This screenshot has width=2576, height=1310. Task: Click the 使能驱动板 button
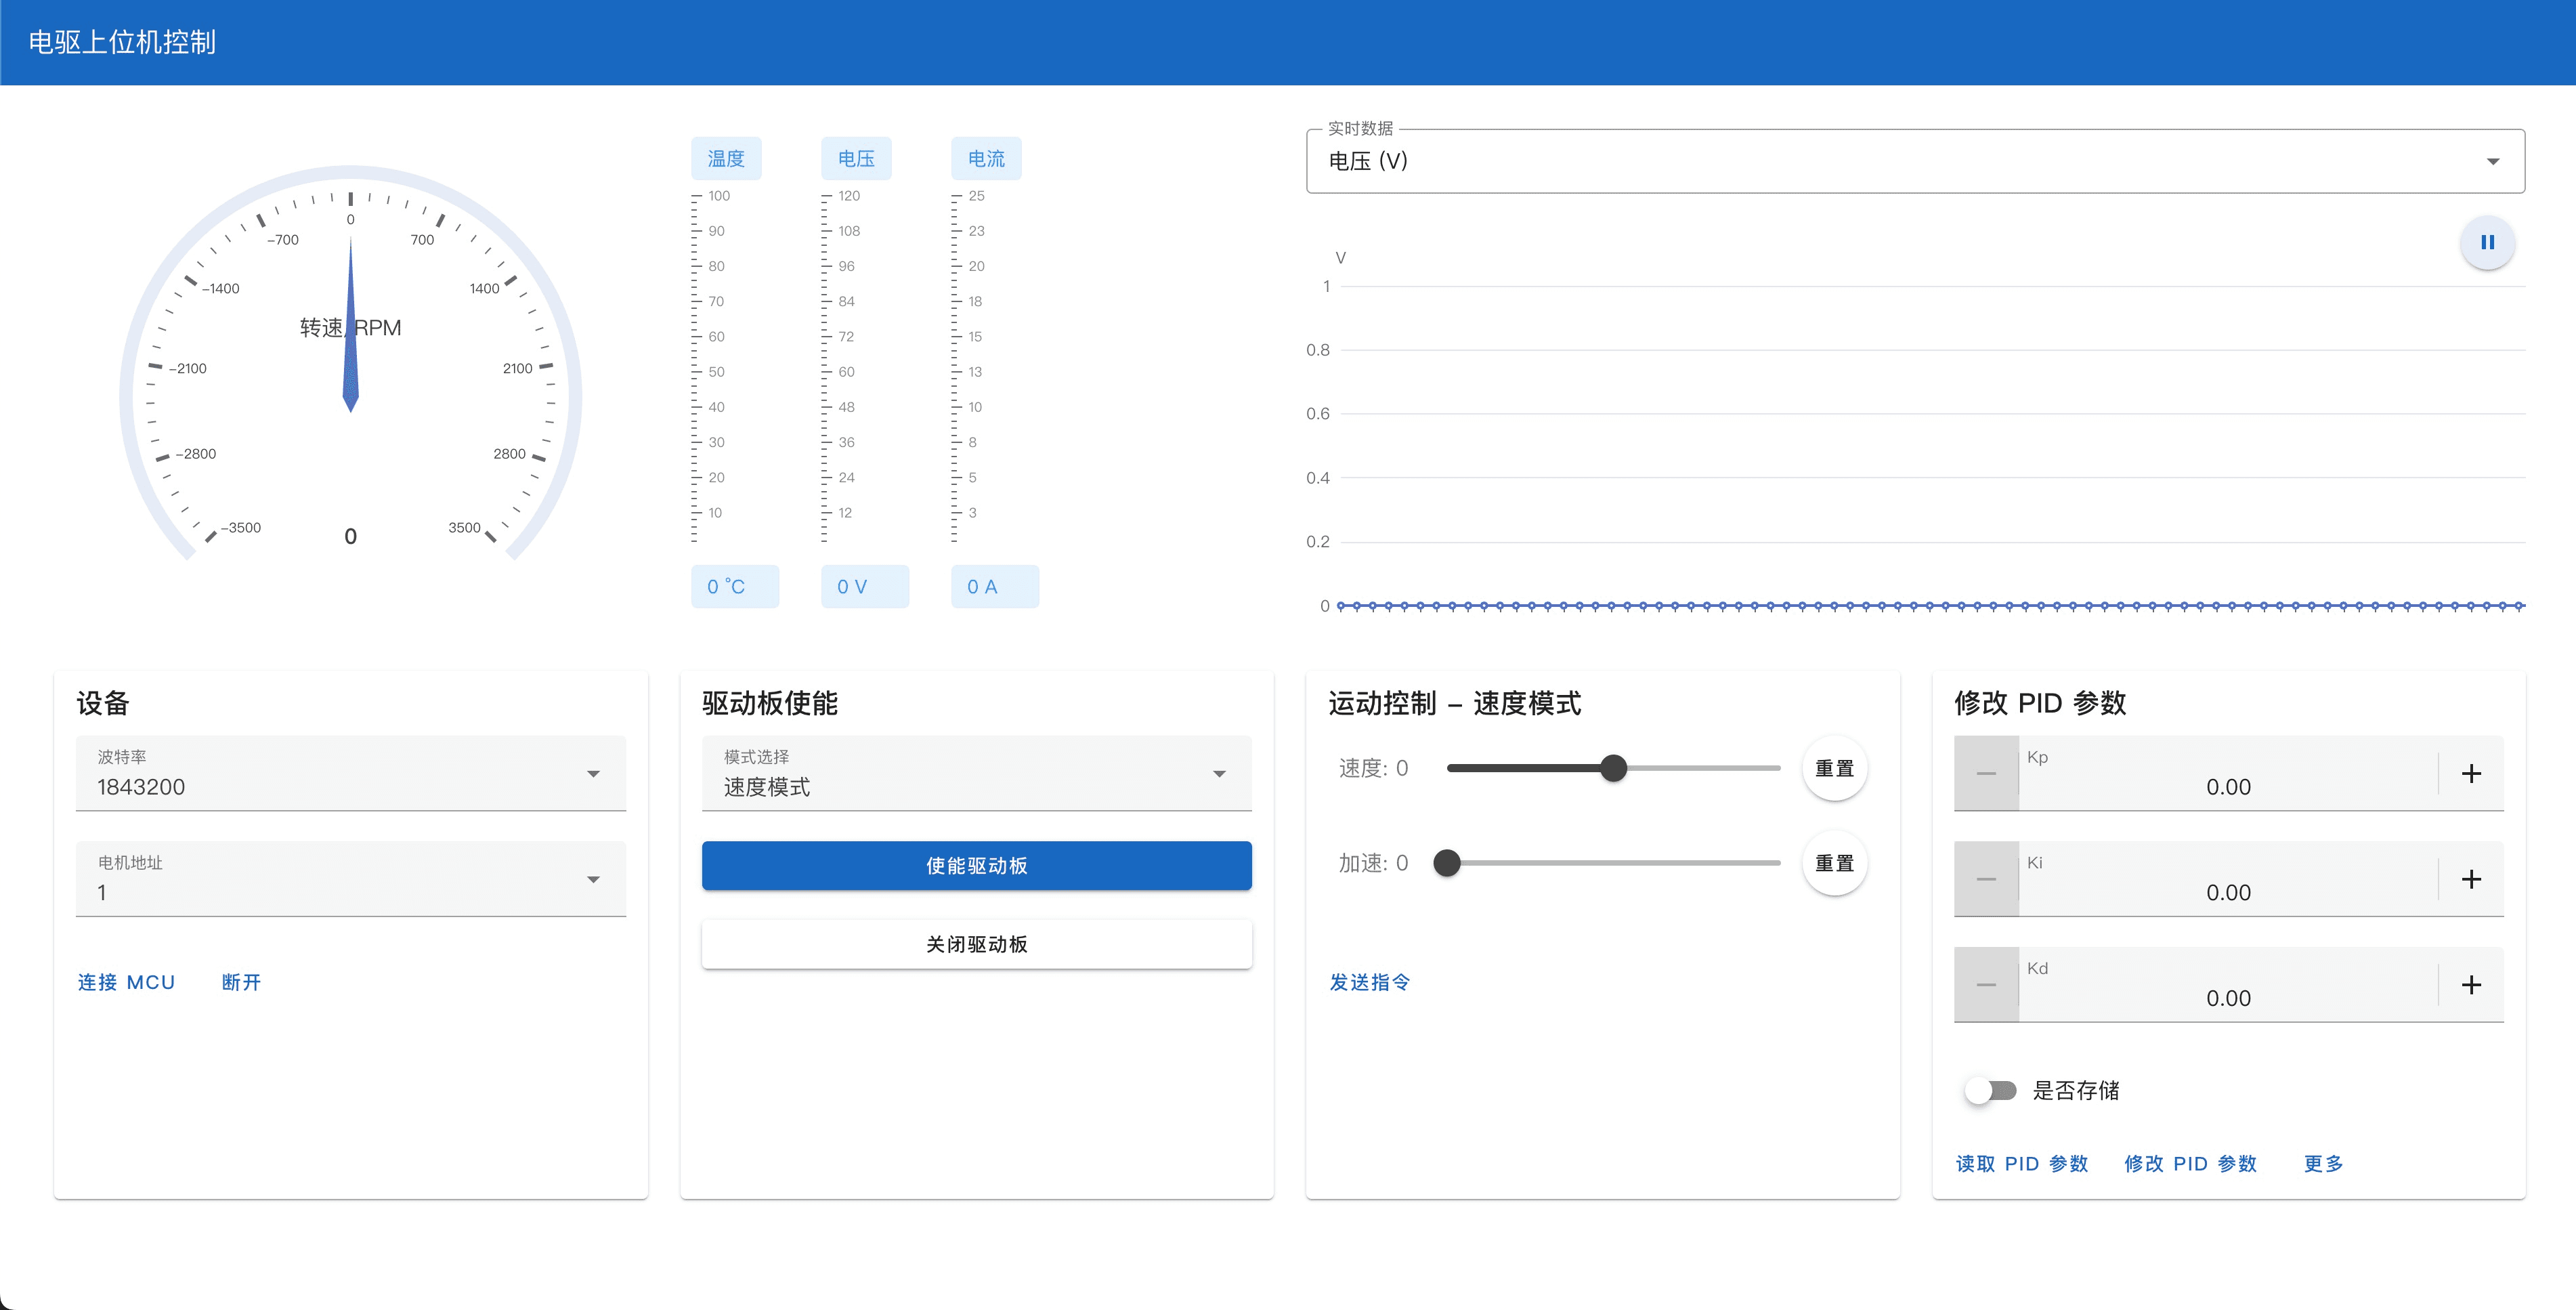click(x=976, y=865)
